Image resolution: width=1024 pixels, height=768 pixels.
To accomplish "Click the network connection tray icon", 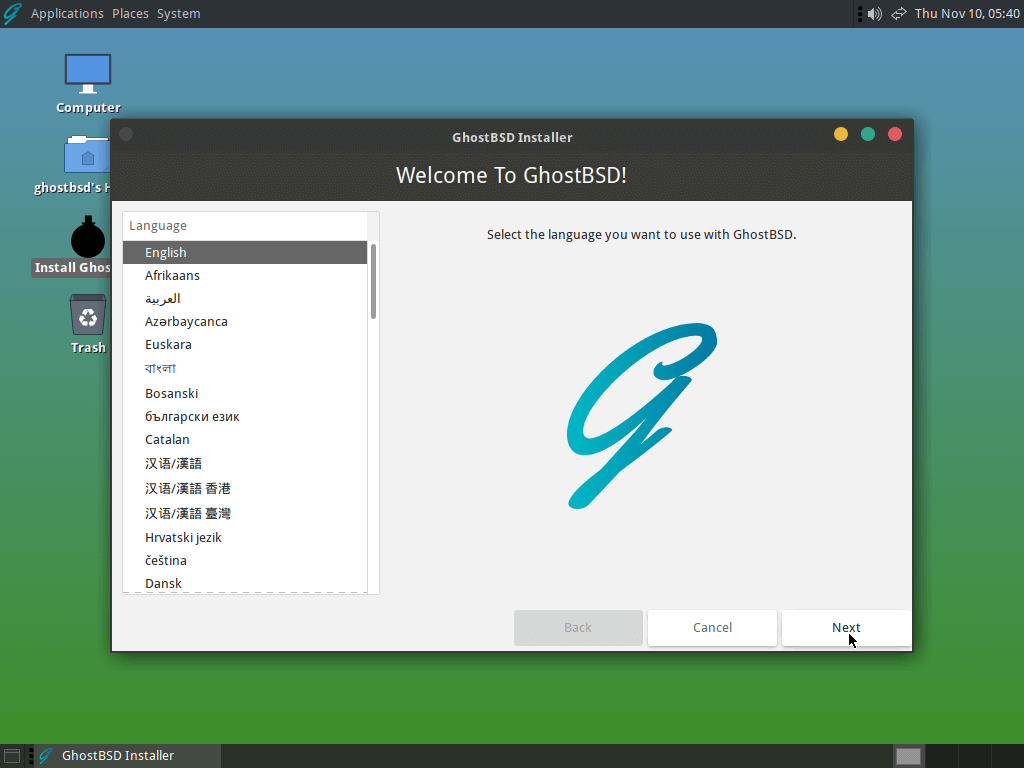I will pos(899,14).
